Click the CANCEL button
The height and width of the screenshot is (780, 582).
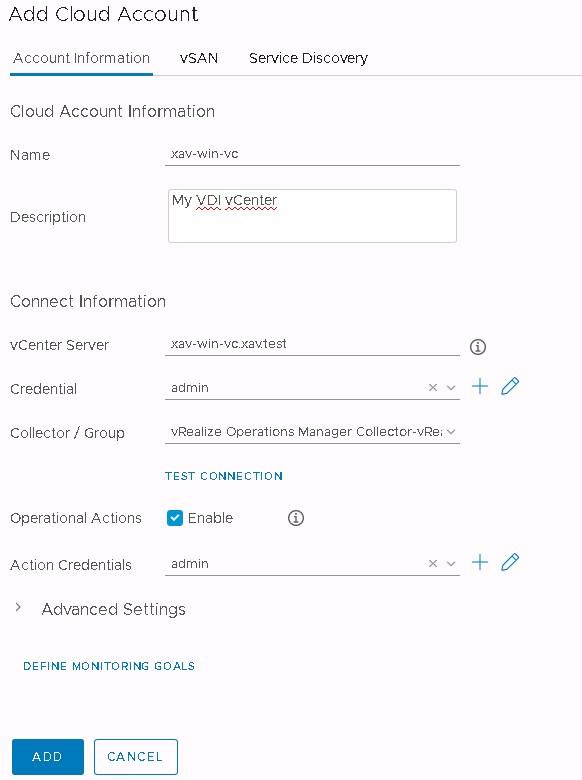135,757
